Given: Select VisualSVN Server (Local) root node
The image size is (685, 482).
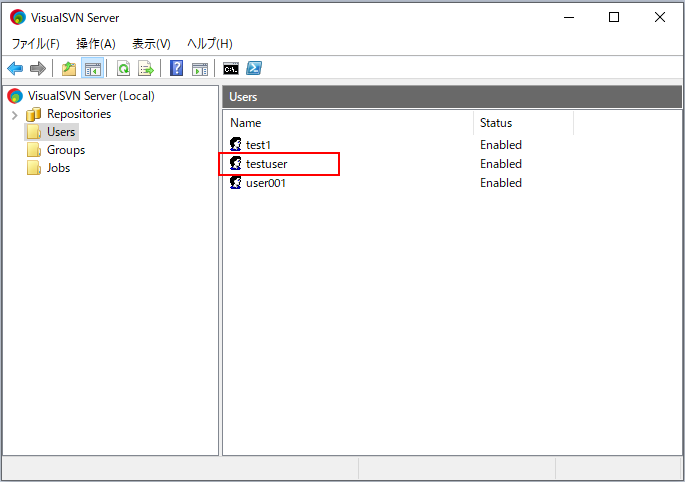Looking at the screenshot, I should point(91,96).
